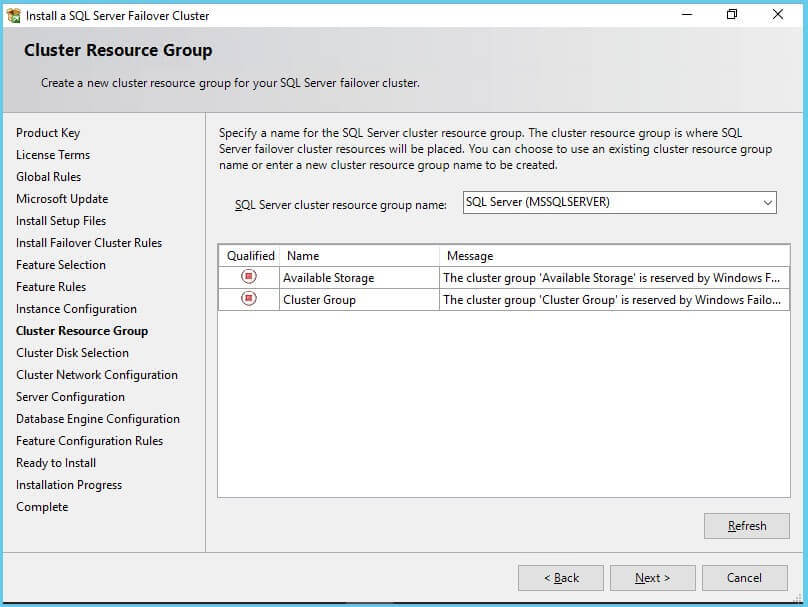The height and width of the screenshot is (607, 808).
Task: Select Instance Configuration in the step list
Action: pos(76,309)
